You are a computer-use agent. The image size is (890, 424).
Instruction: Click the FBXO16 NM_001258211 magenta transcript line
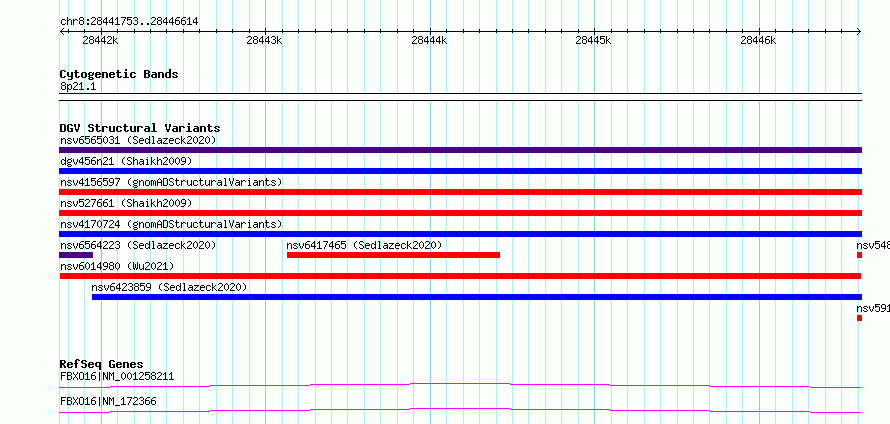click(460, 385)
